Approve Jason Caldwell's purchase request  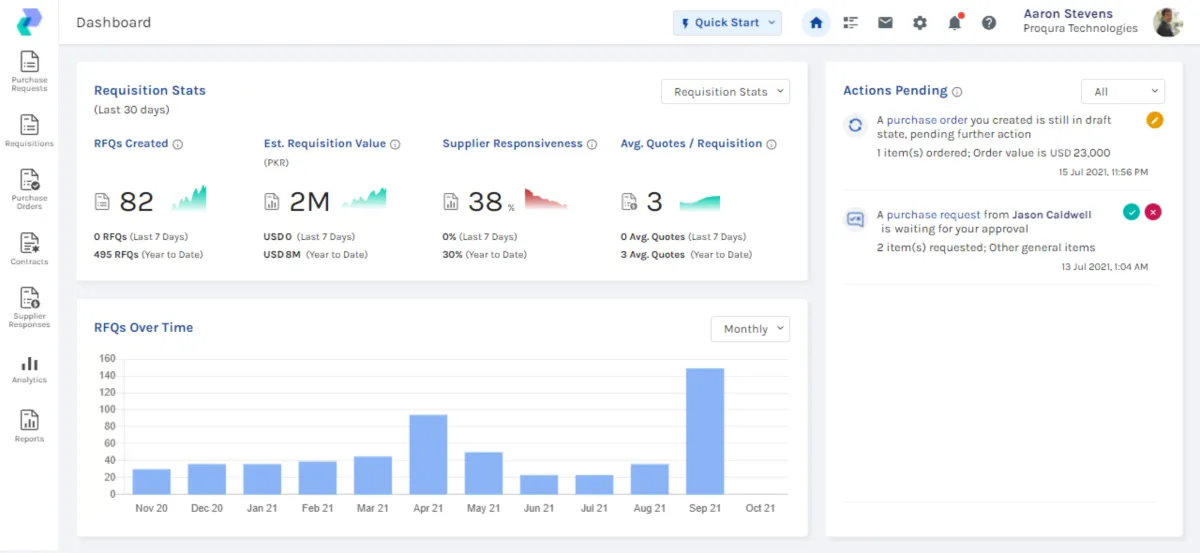coord(1131,212)
